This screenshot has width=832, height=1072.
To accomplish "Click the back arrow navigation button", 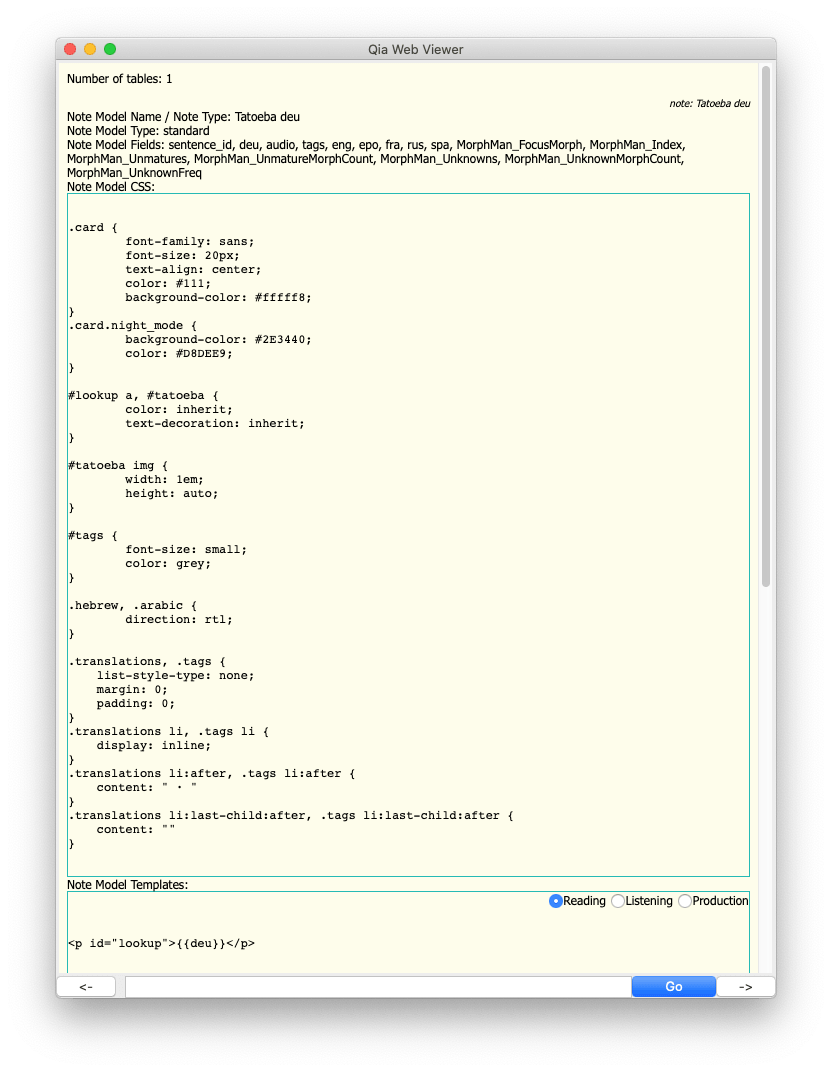I will (x=87, y=986).
